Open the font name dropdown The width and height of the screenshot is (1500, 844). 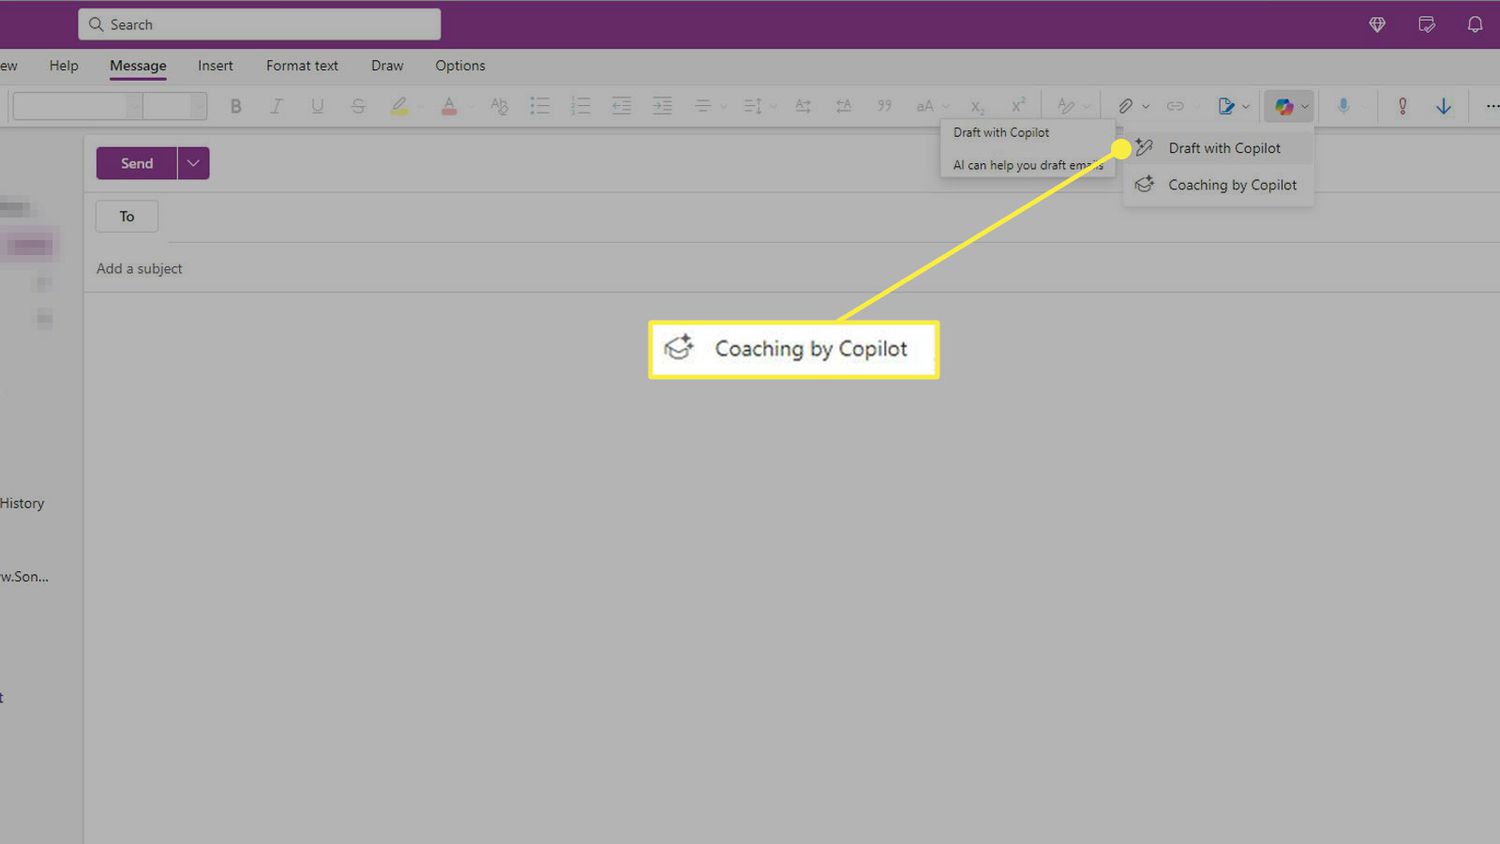pos(77,106)
